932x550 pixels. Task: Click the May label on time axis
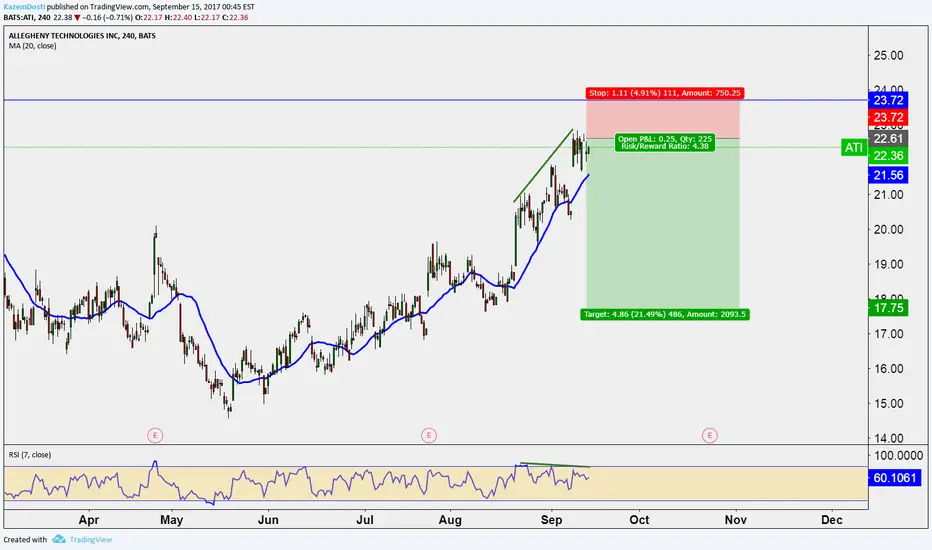(x=172, y=520)
